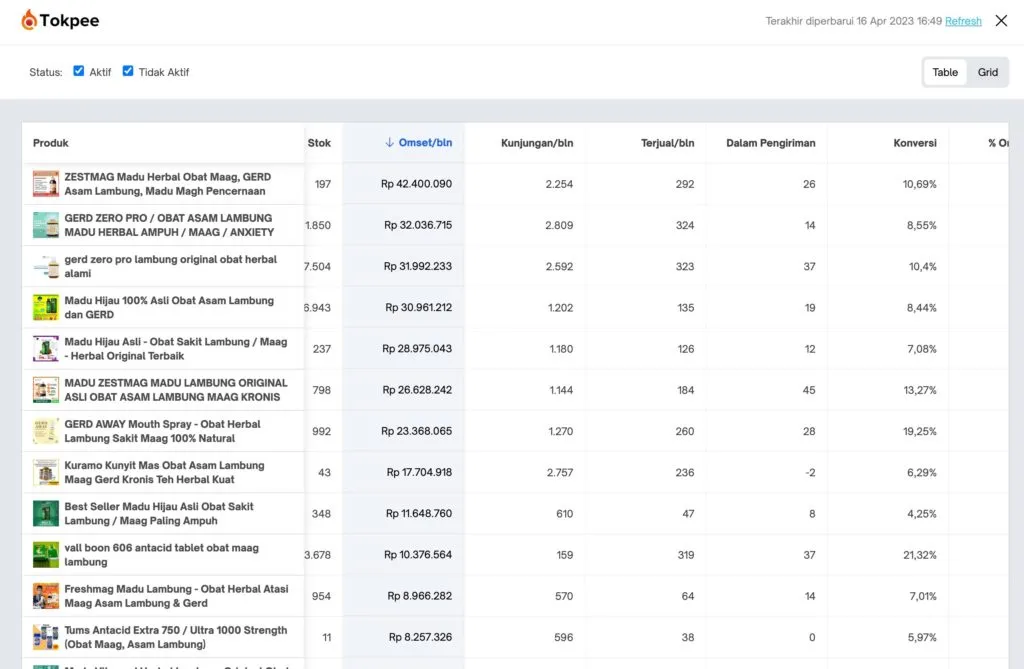Toggle the Tidak Aktif checkbox
Image resolution: width=1024 pixels, height=669 pixels.
point(128,71)
